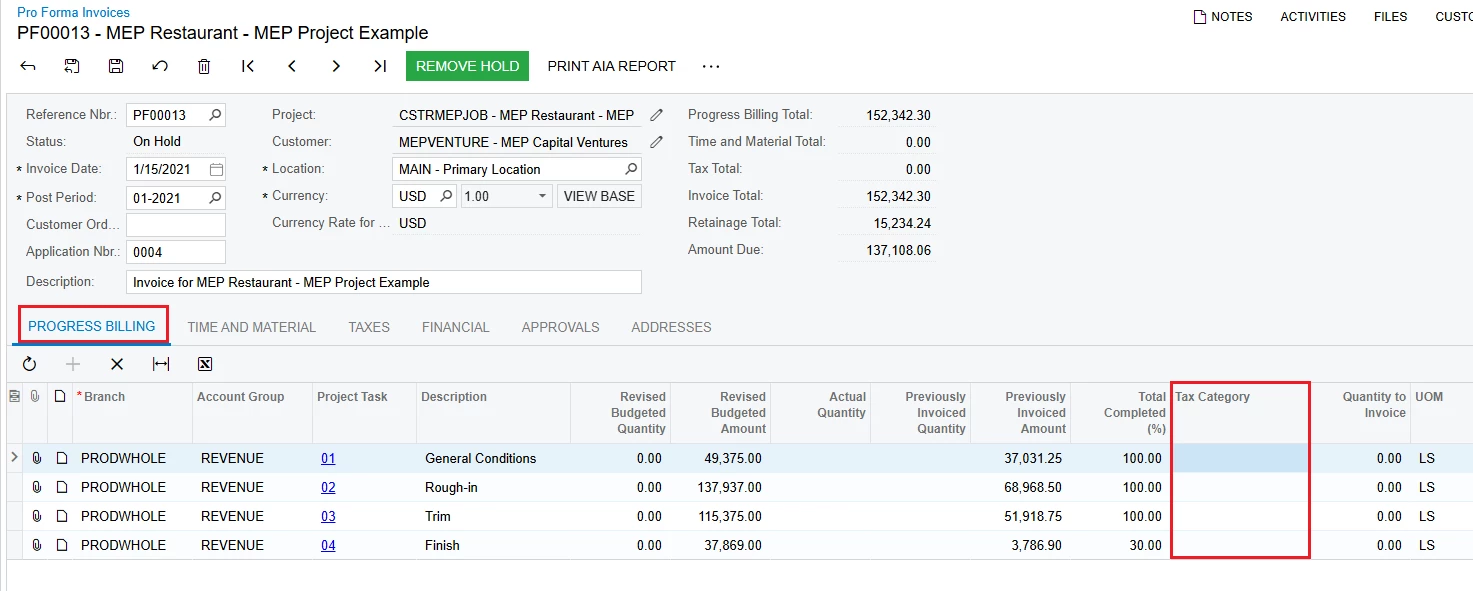Screen dimensions: 1473x591
Task: Open project task 01 link
Action: 328,458
